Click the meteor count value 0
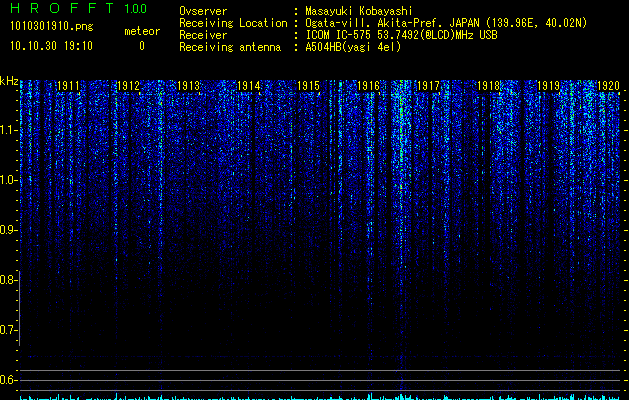Image resolution: width=629 pixels, height=400 pixels. point(142,46)
